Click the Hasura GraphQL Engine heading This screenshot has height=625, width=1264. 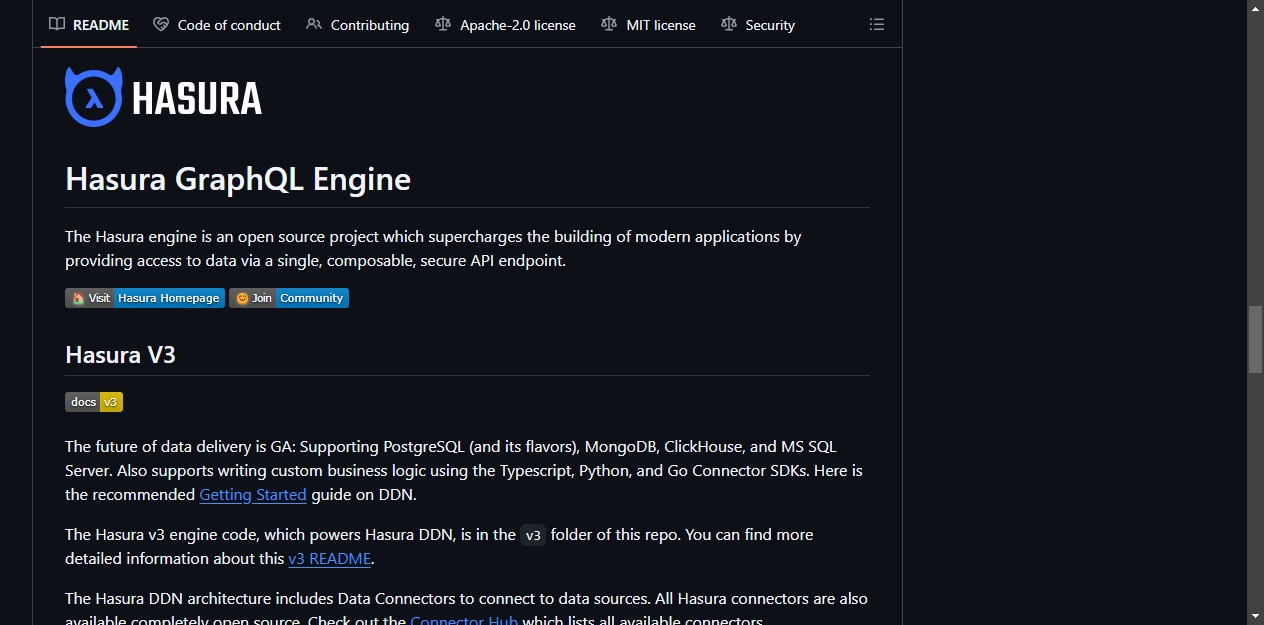click(238, 179)
